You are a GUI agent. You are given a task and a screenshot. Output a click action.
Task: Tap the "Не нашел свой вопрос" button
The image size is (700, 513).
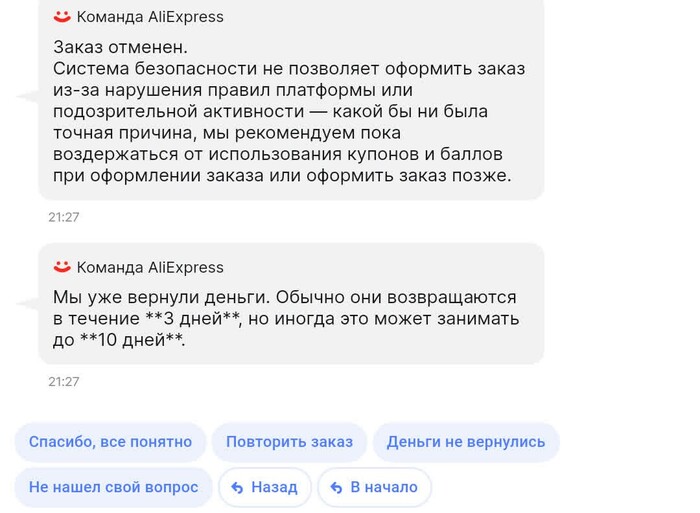[x=113, y=488]
